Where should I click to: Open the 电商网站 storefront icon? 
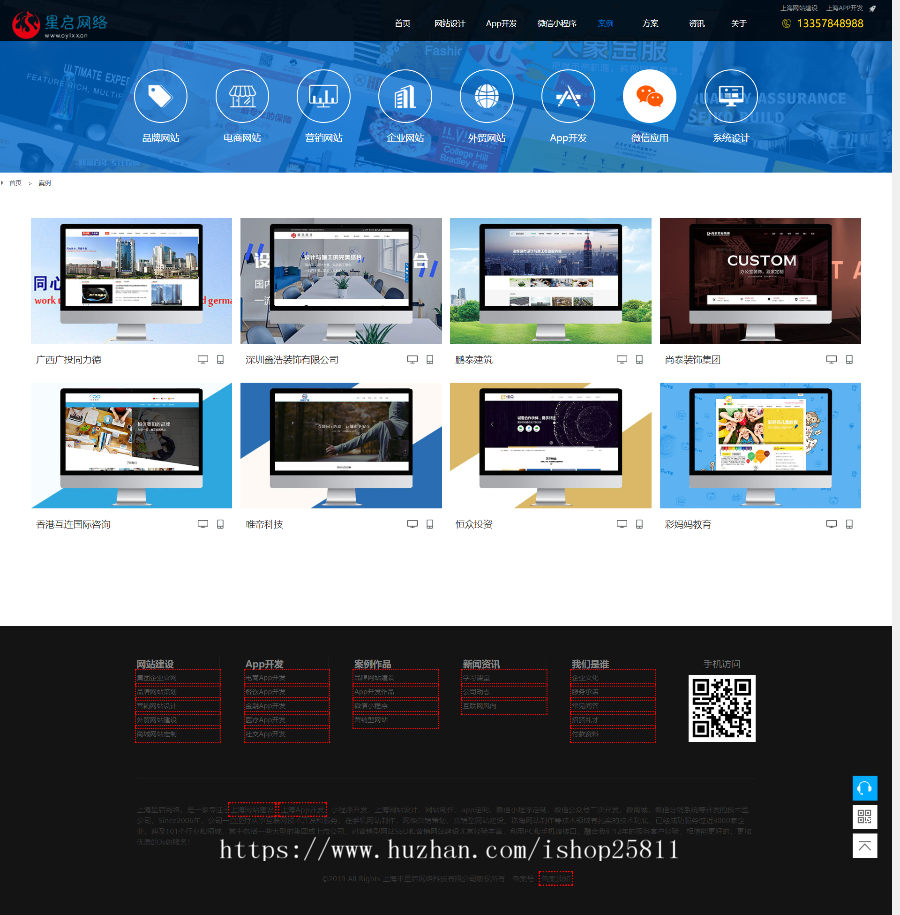(x=242, y=96)
